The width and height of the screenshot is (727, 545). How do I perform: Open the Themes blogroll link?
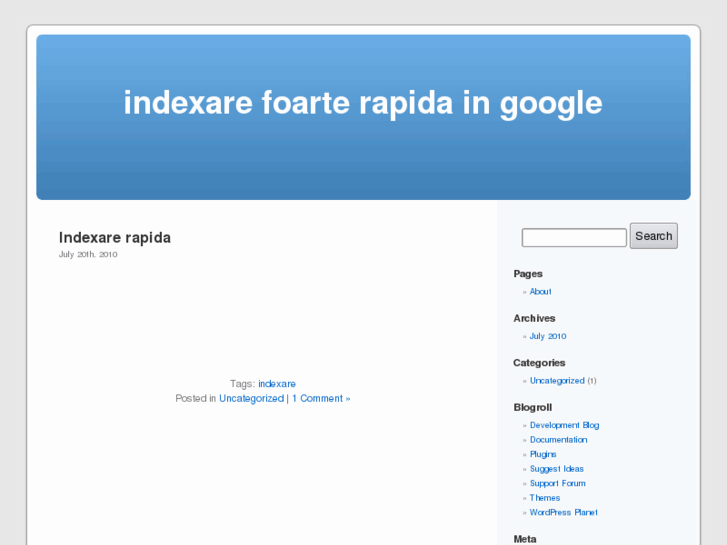[x=545, y=498]
